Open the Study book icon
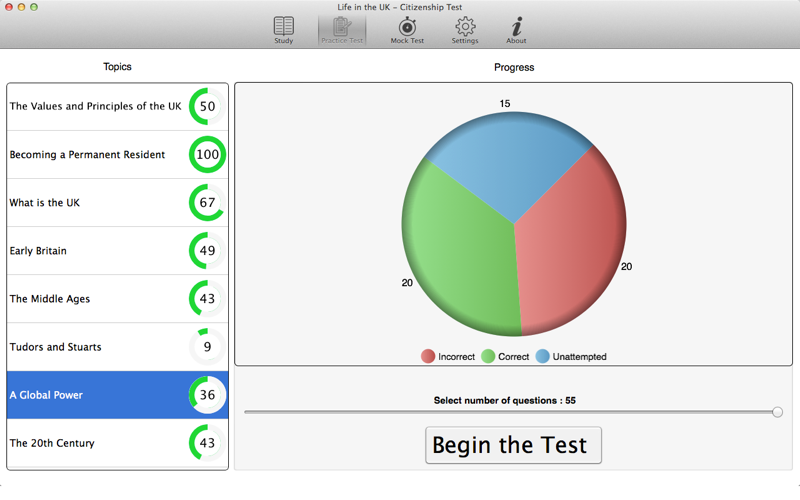The height and width of the screenshot is (500, 800). coord(284,30)
